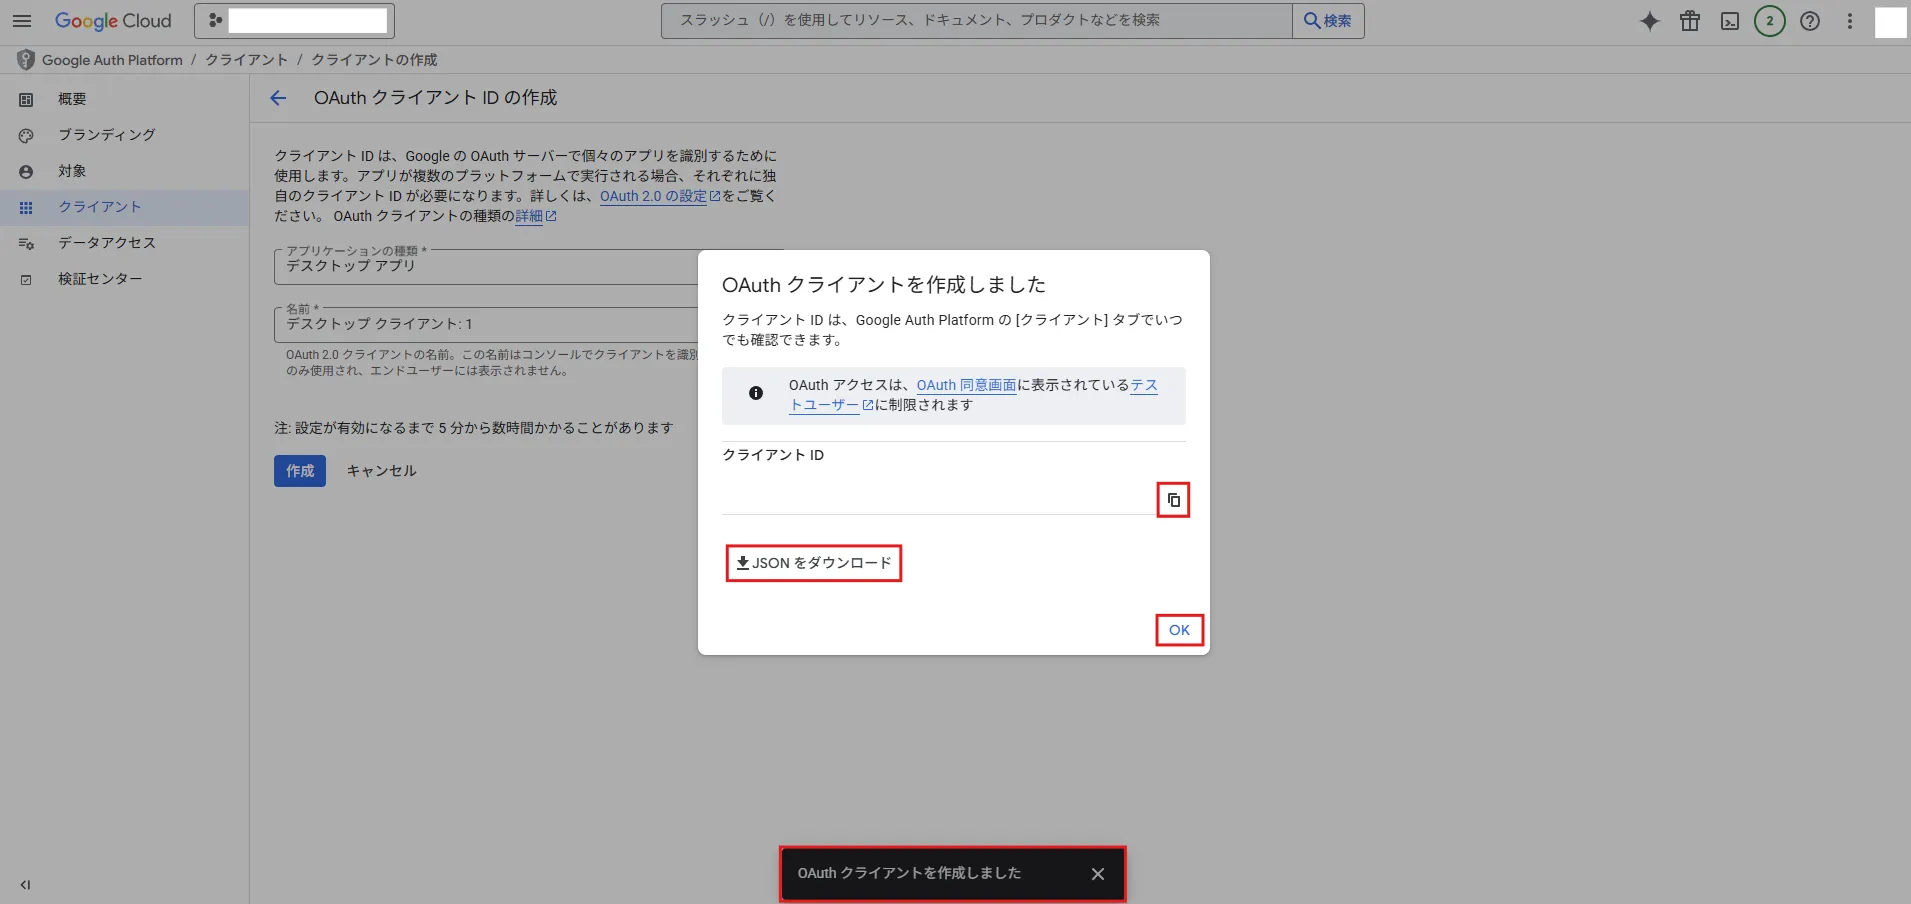Click Google Auth Platform shield icon
Image resolution: width=1911 pixels, height=904 pixels.
click(26, 60)
